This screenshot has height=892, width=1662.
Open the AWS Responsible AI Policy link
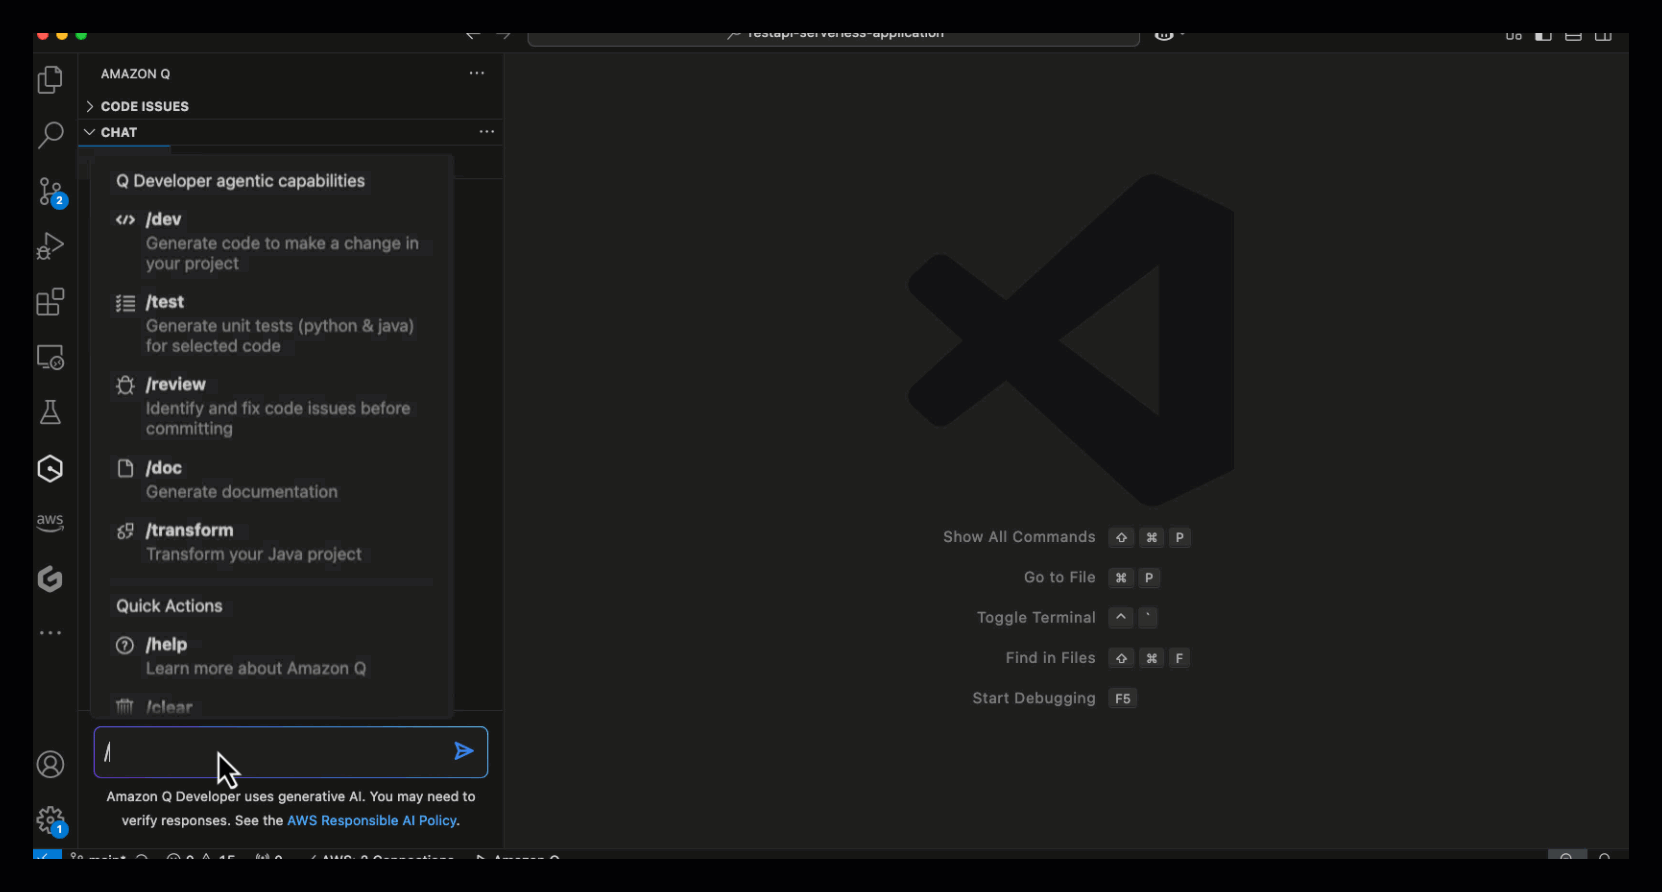[372, 820]
